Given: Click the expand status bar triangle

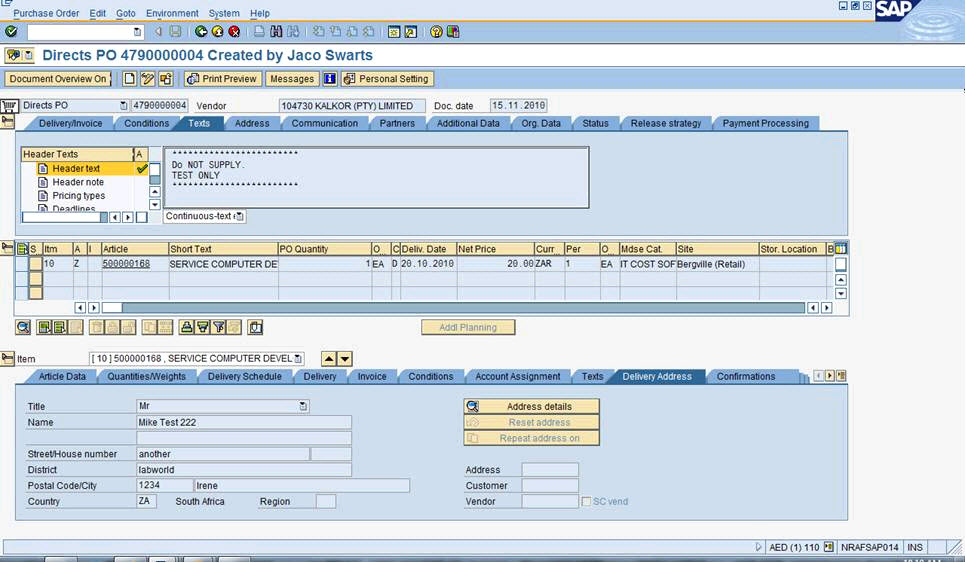Looking at the screenshot, I should click(759, 547).
